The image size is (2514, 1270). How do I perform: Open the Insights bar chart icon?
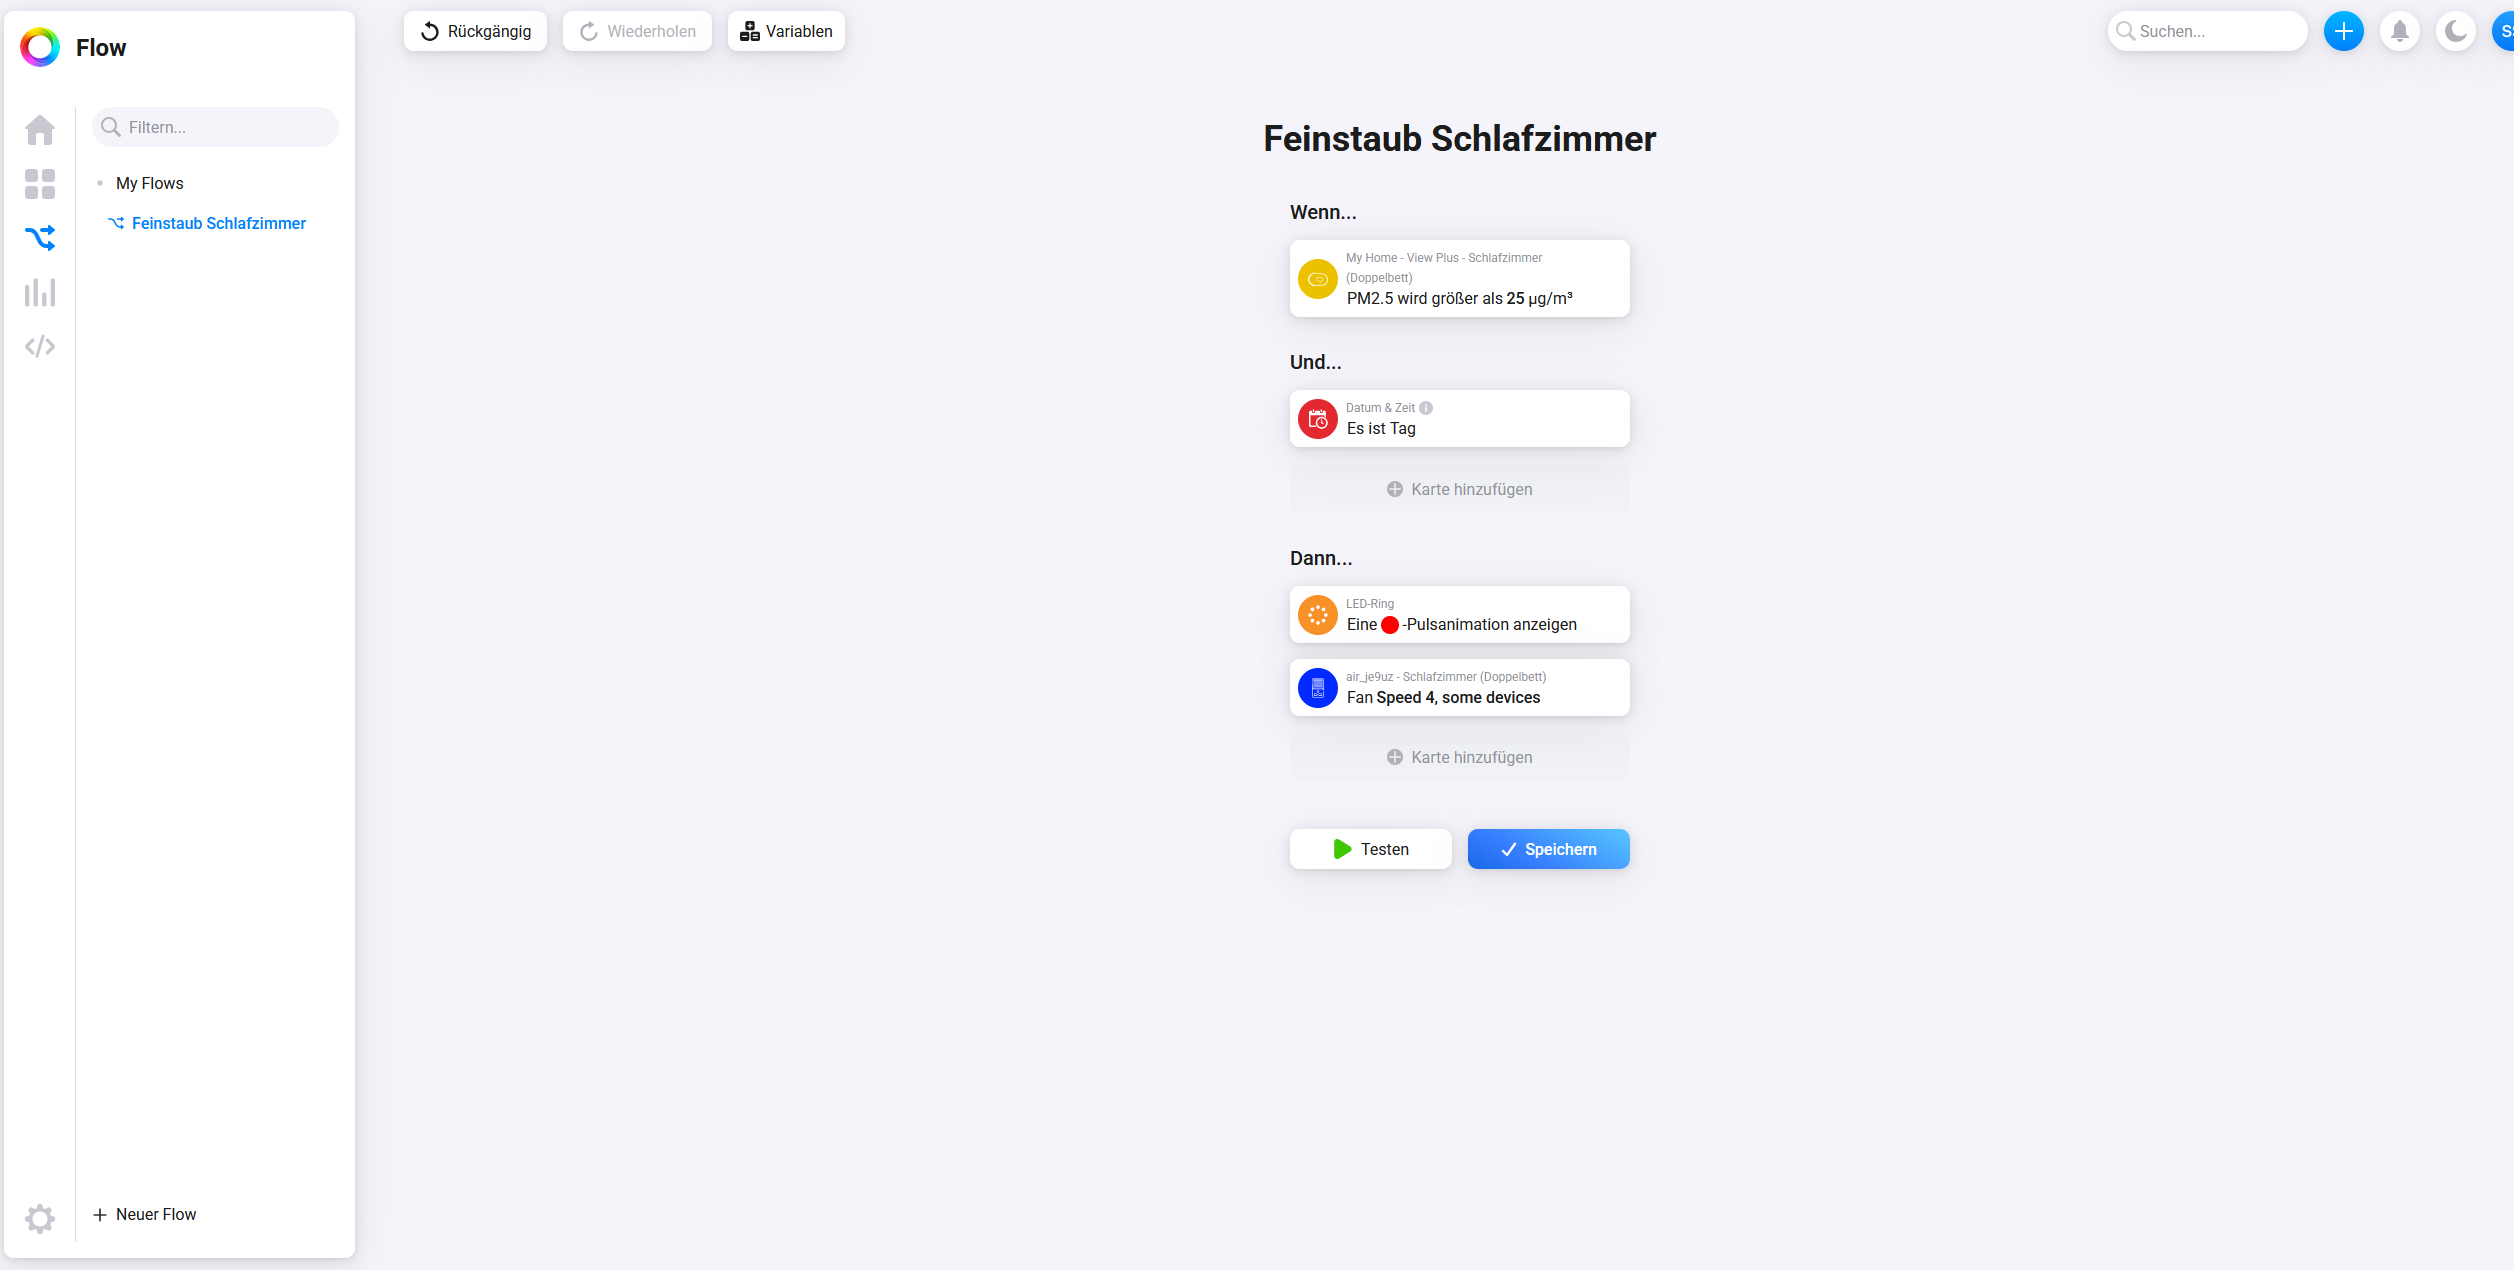pos(40,292)
